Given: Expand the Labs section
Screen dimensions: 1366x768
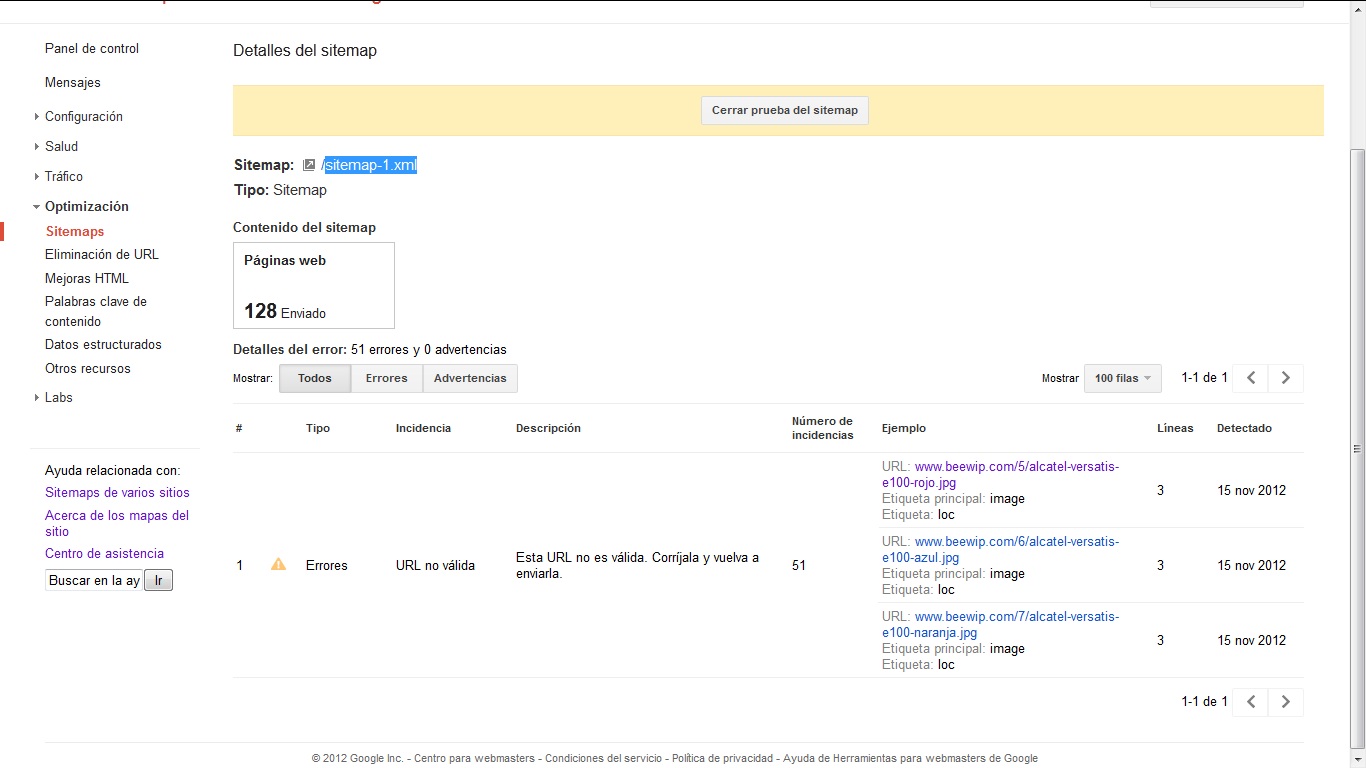Looking at the screenshot, I should point(37,398).
